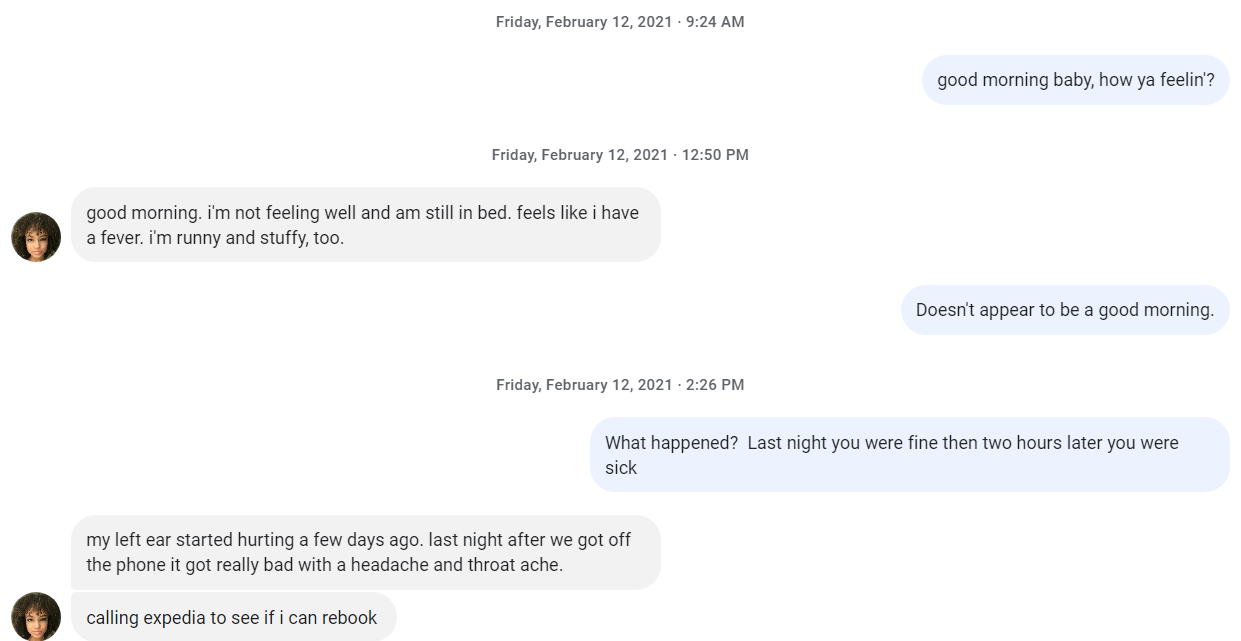Click the 'Friday, February 12, 2021 · 9:24 AM' timestamp
1241x641 pixels.
click(x=620, y=21)
